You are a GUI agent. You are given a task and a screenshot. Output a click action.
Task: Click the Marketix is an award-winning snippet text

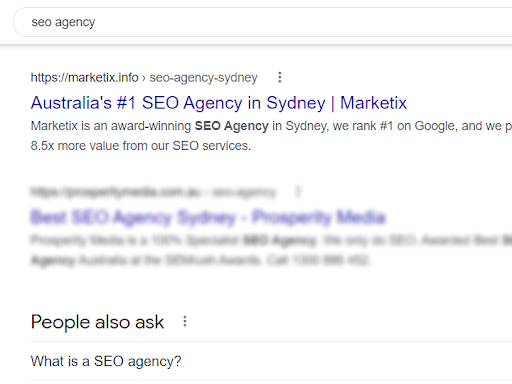tap(111, 126)
